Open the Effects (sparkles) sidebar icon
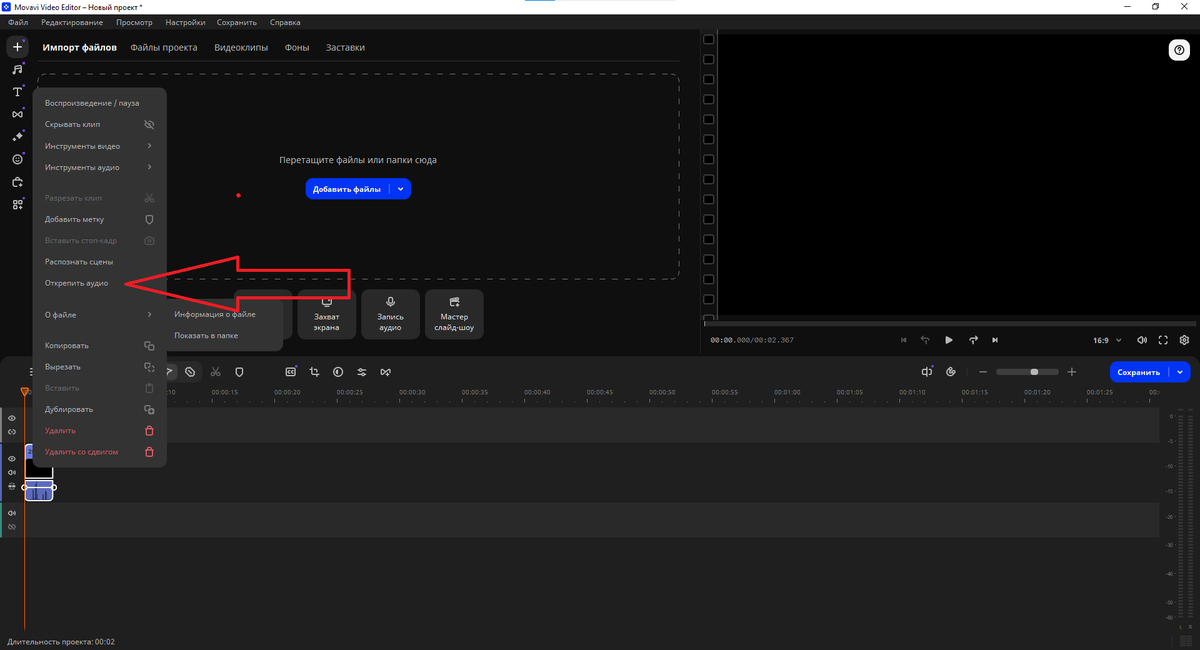 point(16,138)
